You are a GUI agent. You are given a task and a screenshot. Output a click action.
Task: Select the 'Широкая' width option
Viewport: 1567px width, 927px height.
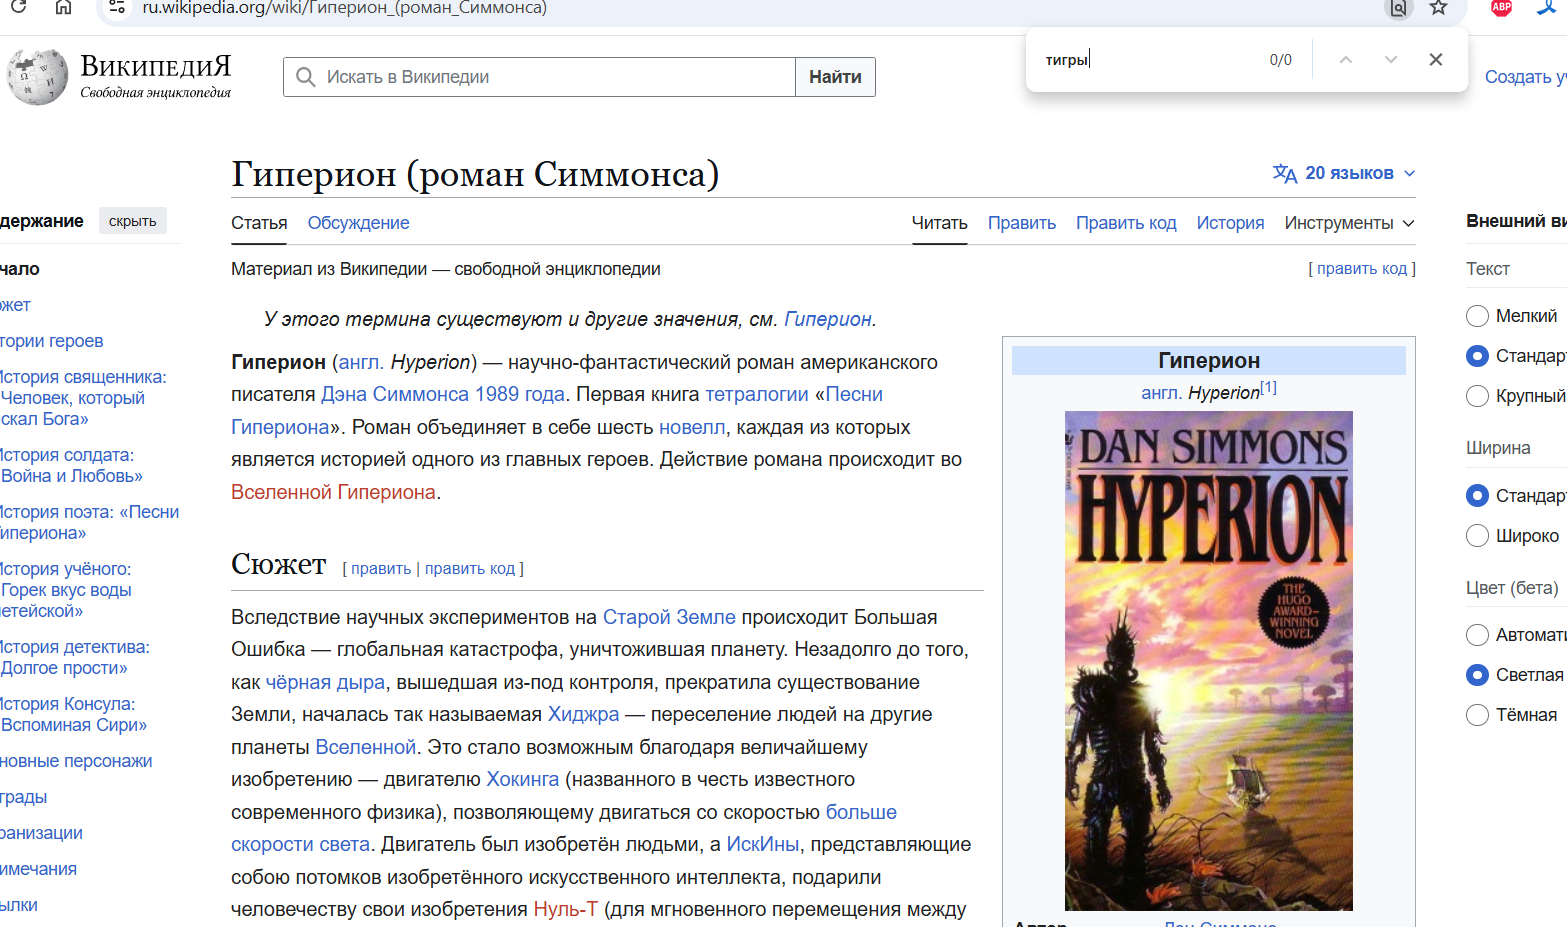click(1477, 536)
